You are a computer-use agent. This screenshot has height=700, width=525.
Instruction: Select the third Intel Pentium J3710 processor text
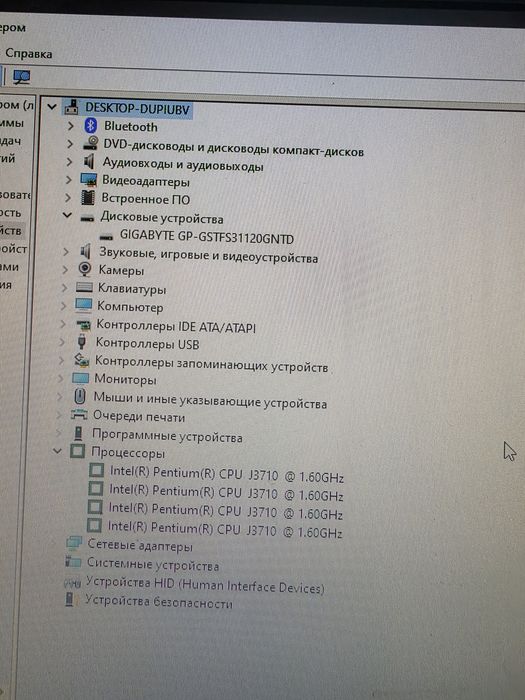coord(225,512)
